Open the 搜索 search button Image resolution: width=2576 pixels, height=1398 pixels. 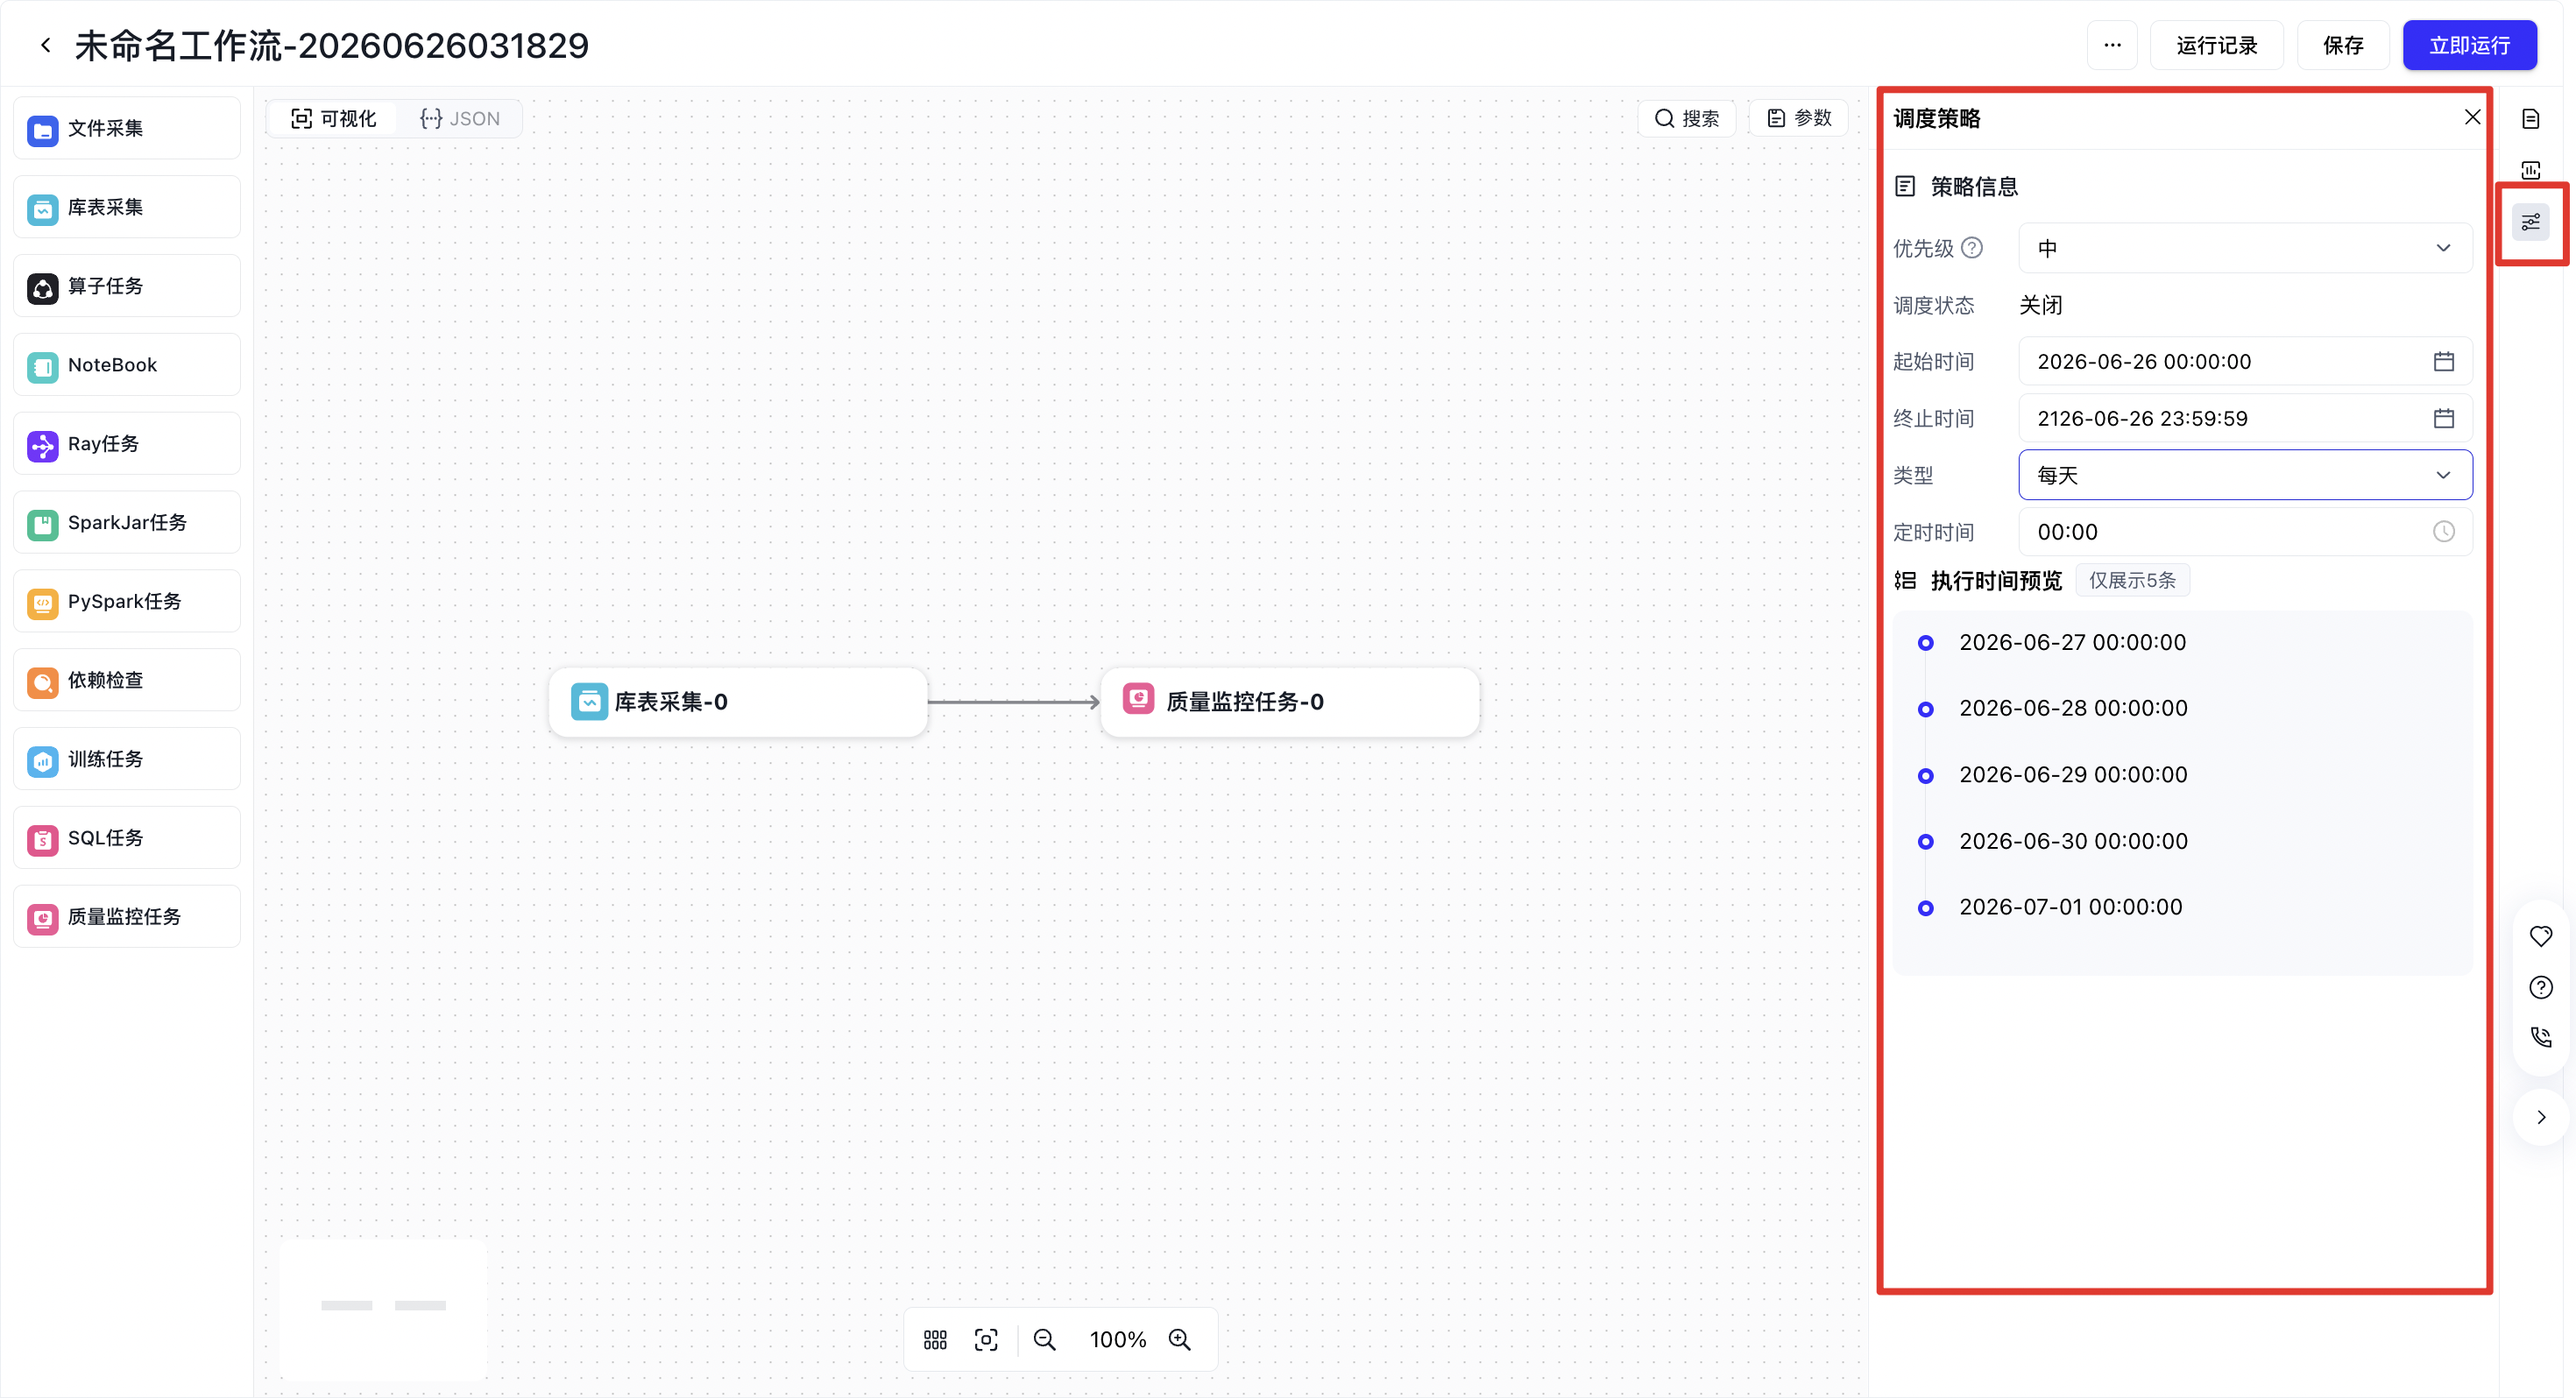click(x=1687, y=119)
